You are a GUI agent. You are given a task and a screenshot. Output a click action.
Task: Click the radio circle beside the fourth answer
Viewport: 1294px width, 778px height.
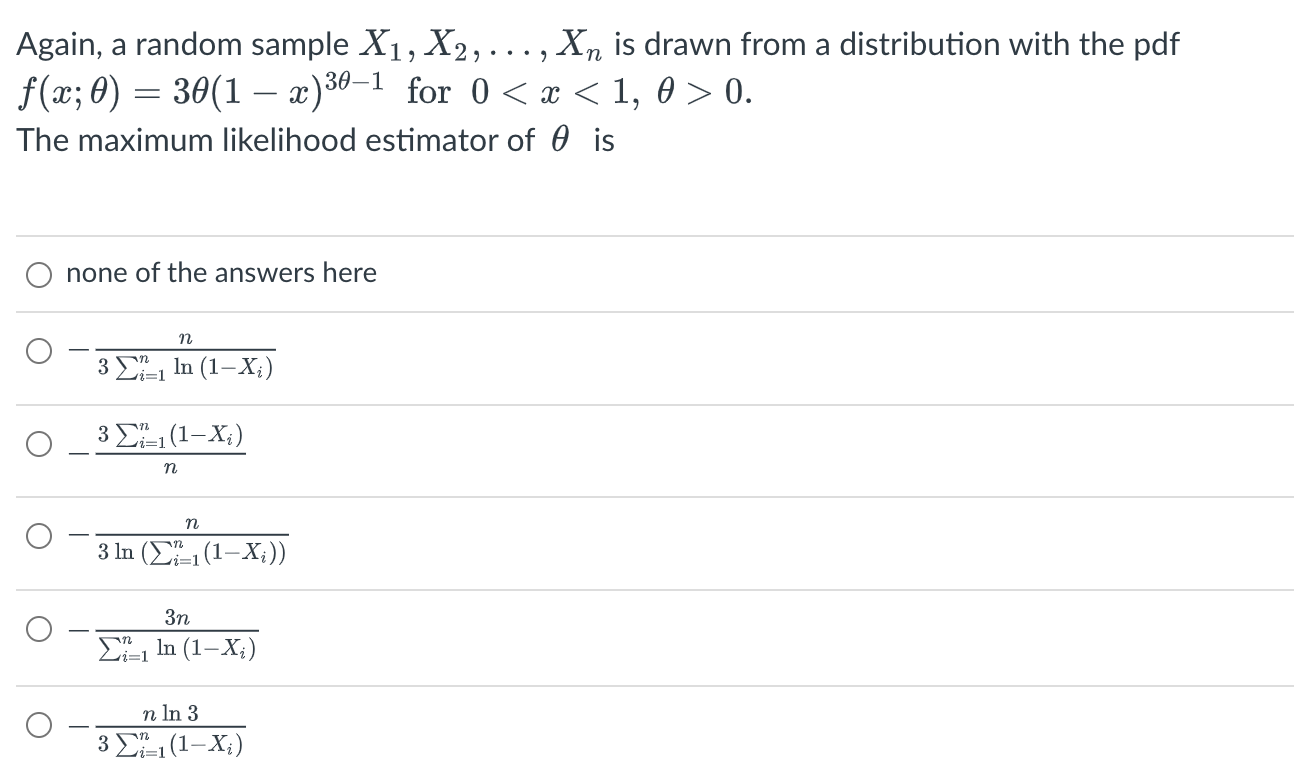click(38, 534)
